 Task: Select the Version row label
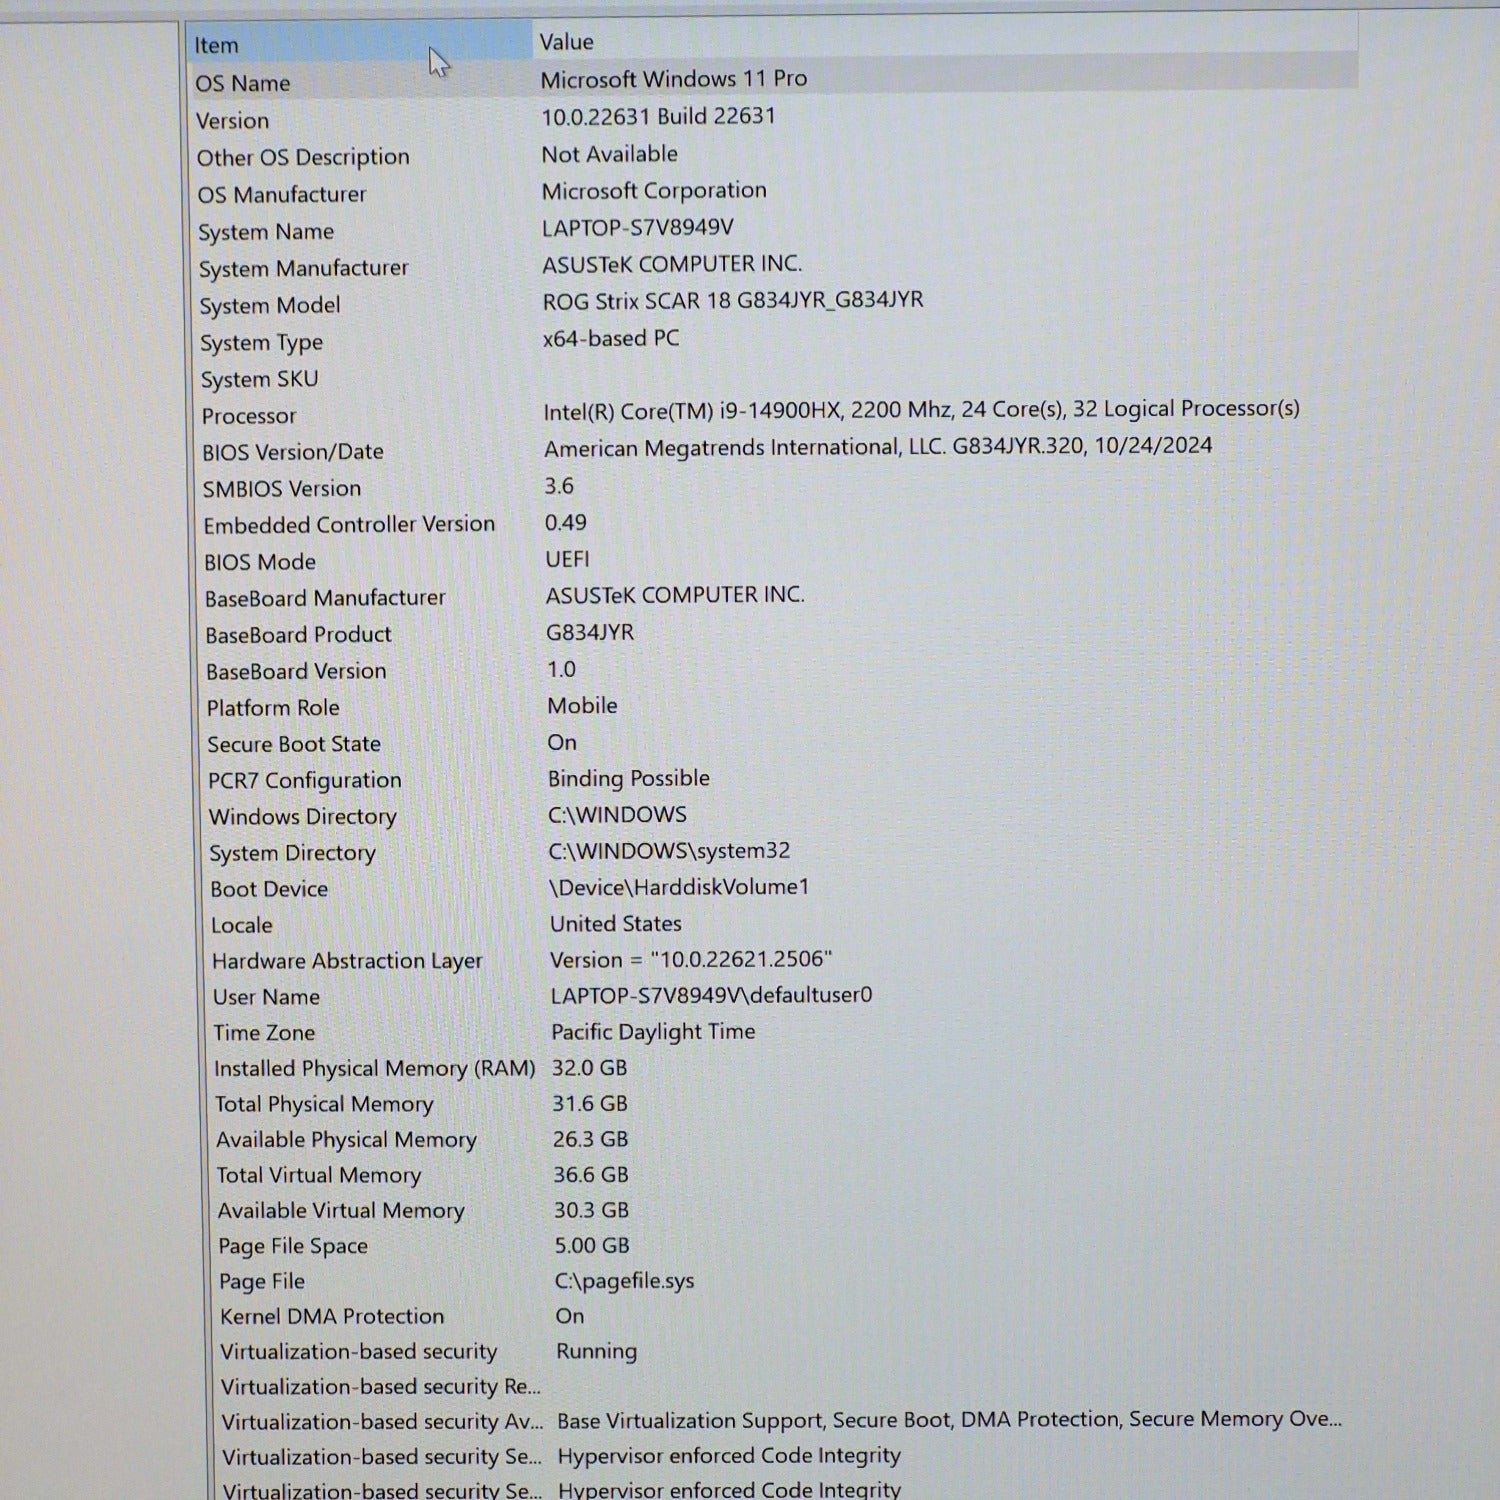click(x=233, y=121)
